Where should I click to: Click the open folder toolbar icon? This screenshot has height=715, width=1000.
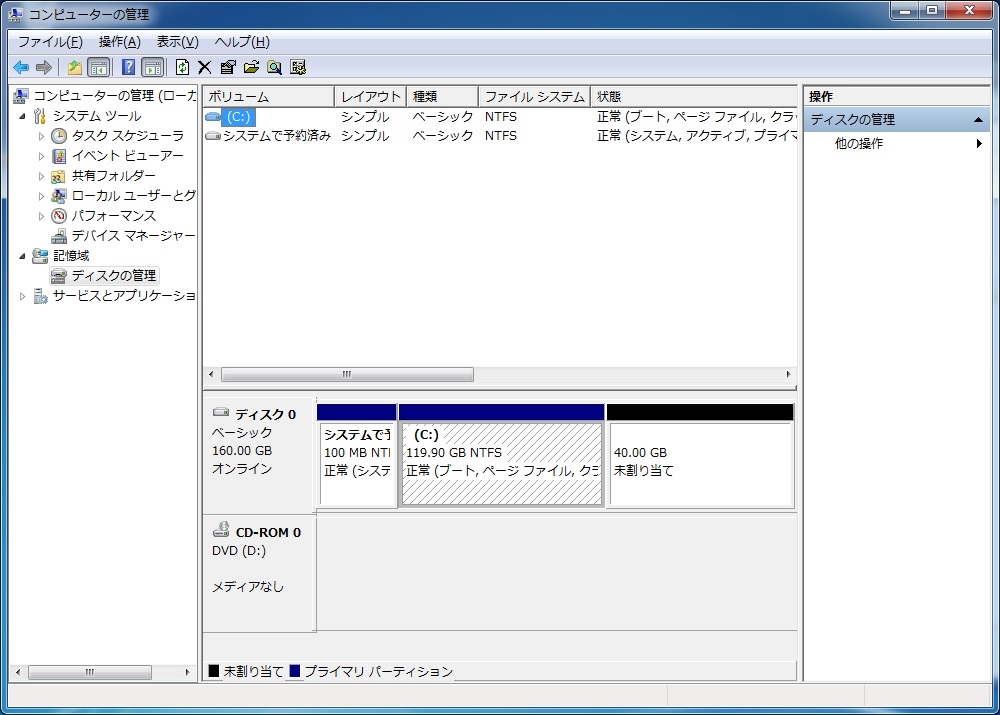251,67
